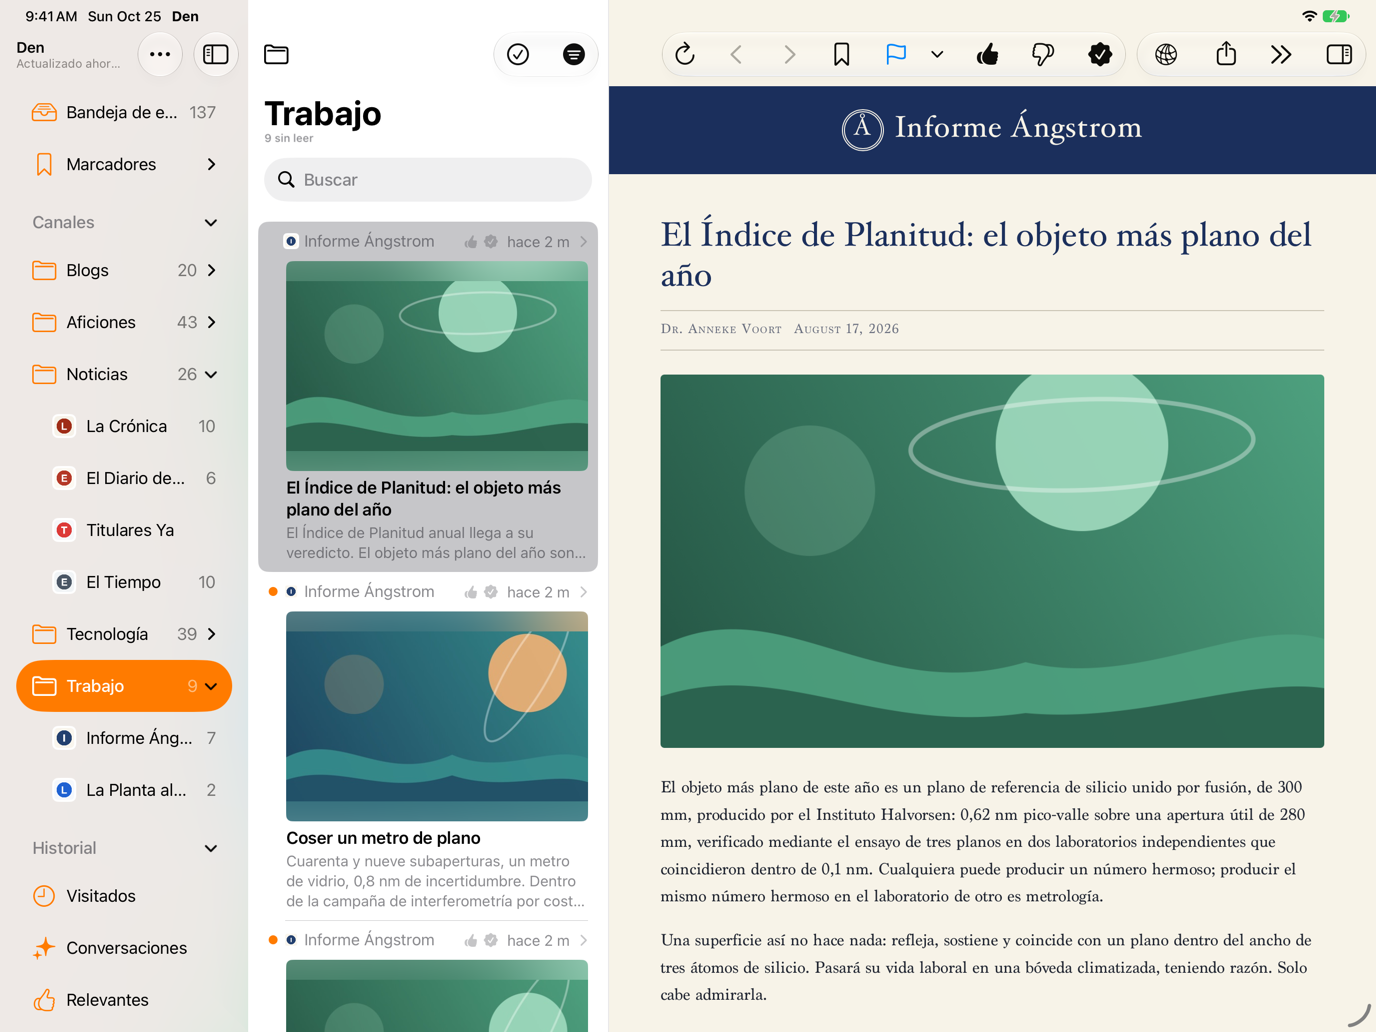Collapse the Trabajo folder chevron
The width and height of the screenshot is (1376, 1032).
point(211,686)
